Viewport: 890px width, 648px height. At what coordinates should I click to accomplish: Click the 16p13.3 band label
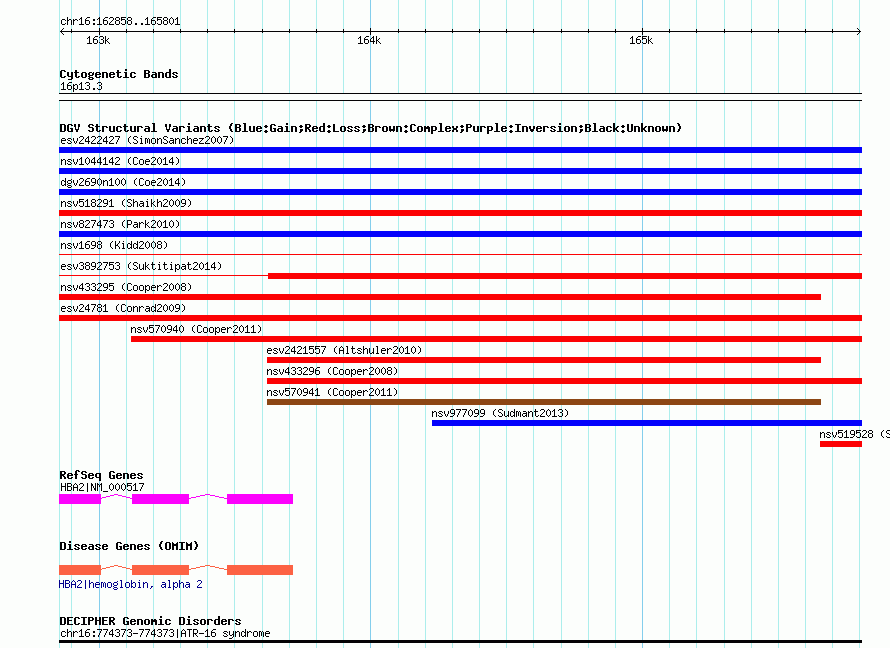81,86
